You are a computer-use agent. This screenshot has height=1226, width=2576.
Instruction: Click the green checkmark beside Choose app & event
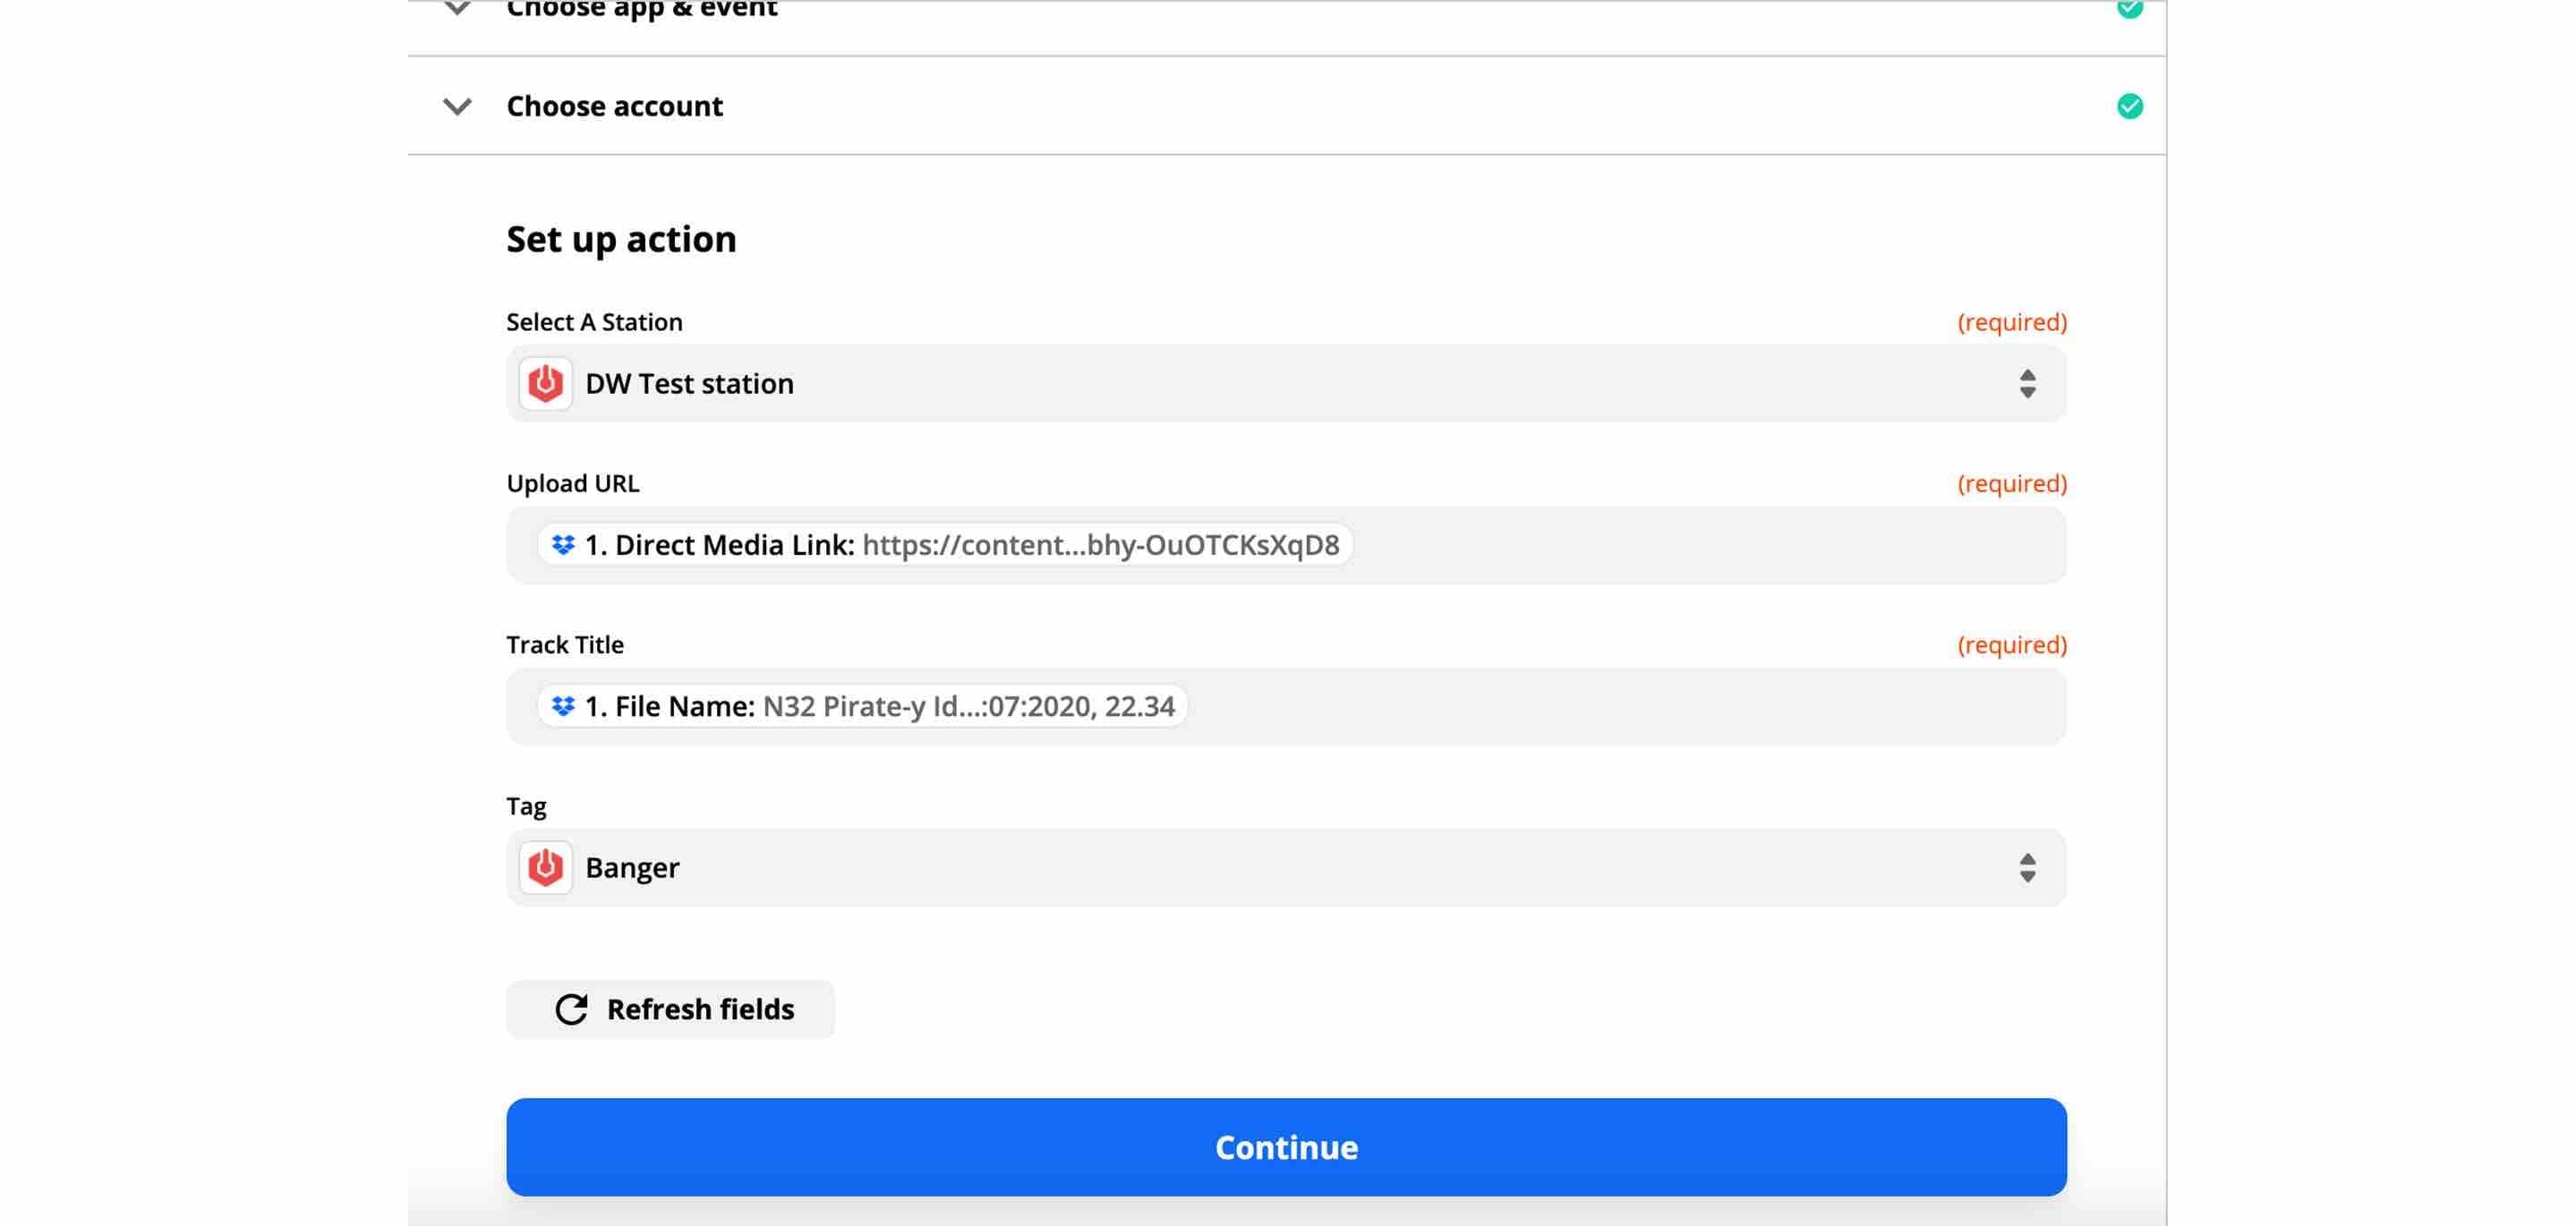2129,8
